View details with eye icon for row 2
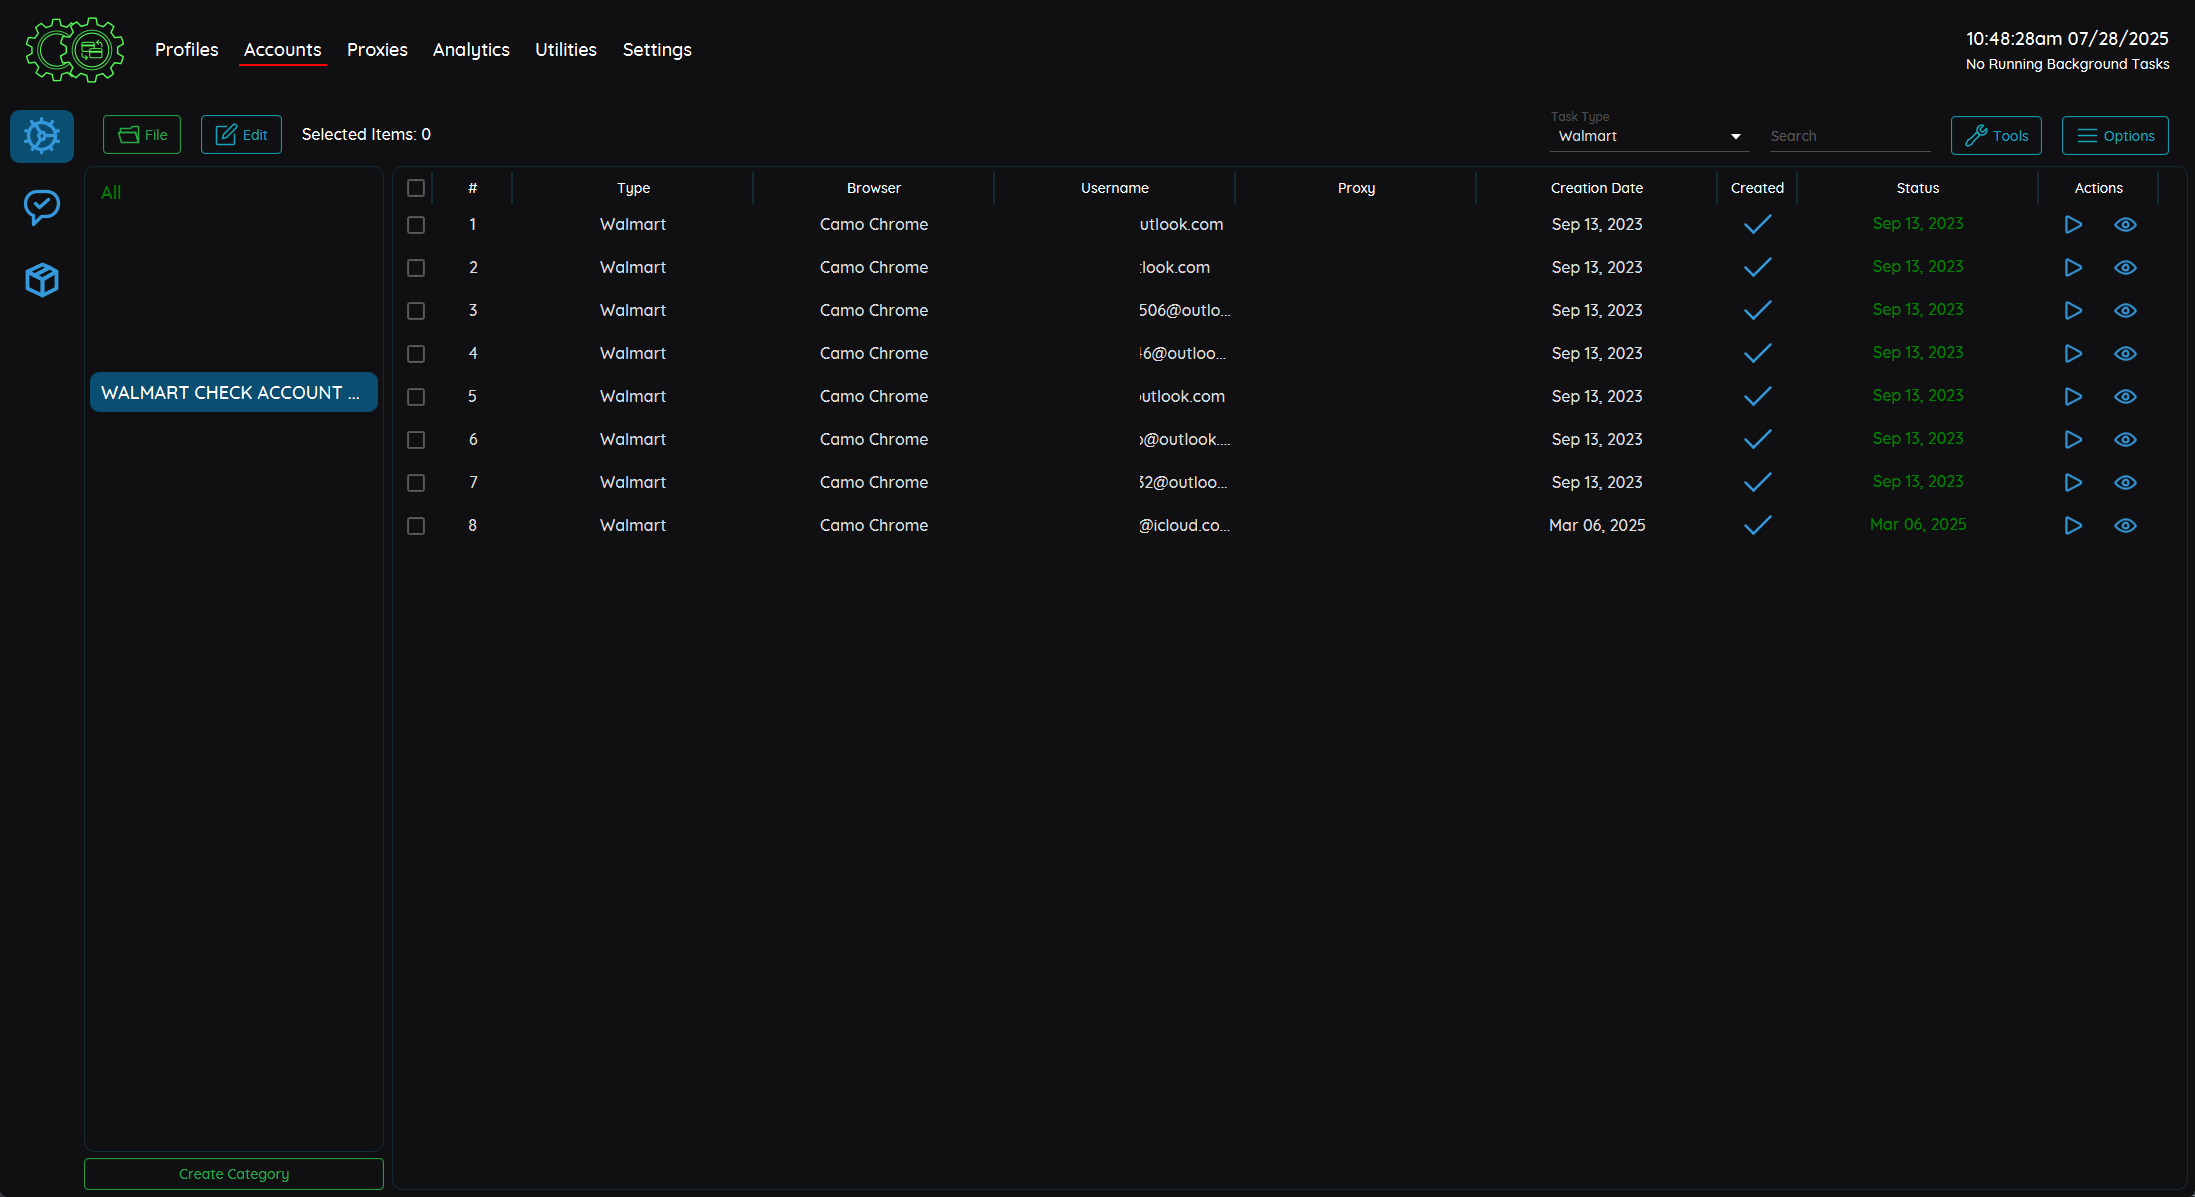 (2126, 268)
